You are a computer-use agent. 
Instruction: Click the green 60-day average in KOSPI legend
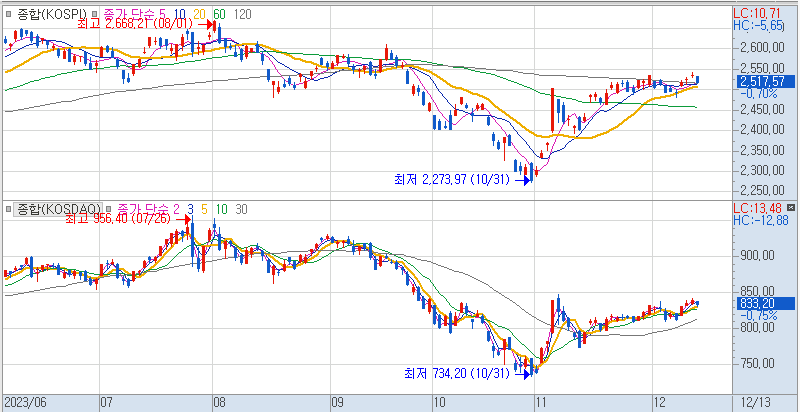point(219,14)
